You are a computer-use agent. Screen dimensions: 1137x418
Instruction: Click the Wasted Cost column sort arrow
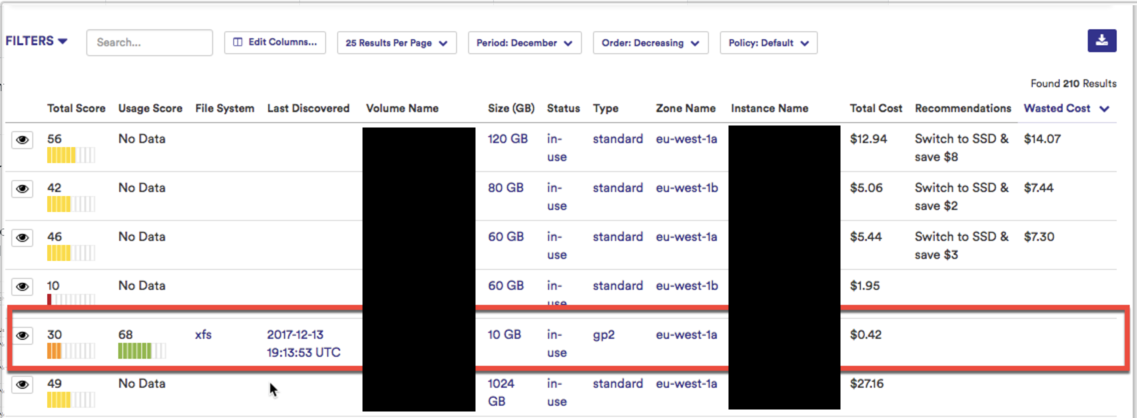point(1104,109)
